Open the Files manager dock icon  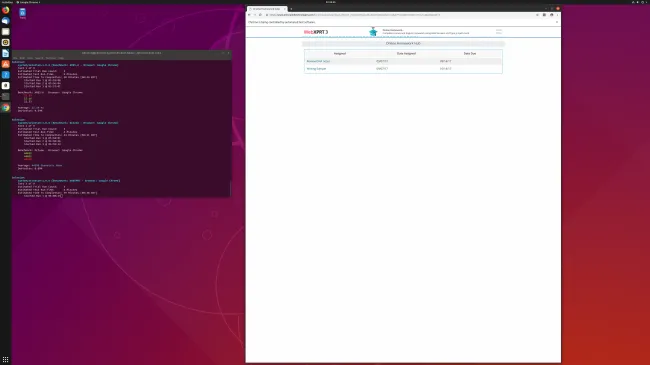coord(5,32)
